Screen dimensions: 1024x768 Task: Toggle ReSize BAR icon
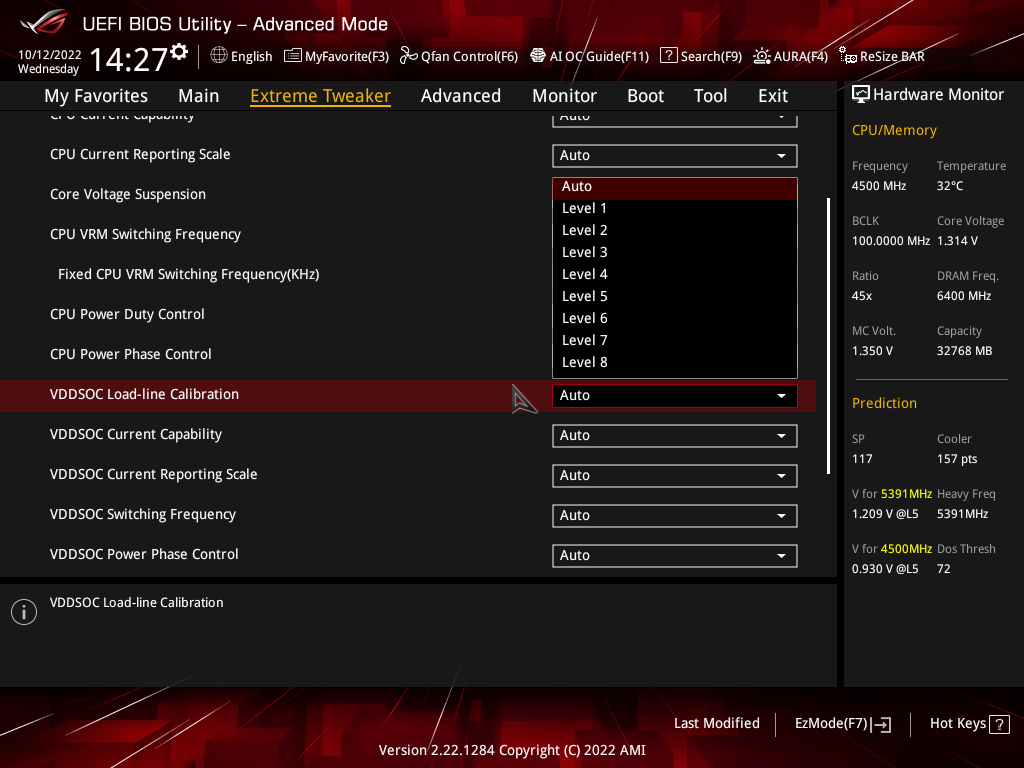click(x=848, y=56)
